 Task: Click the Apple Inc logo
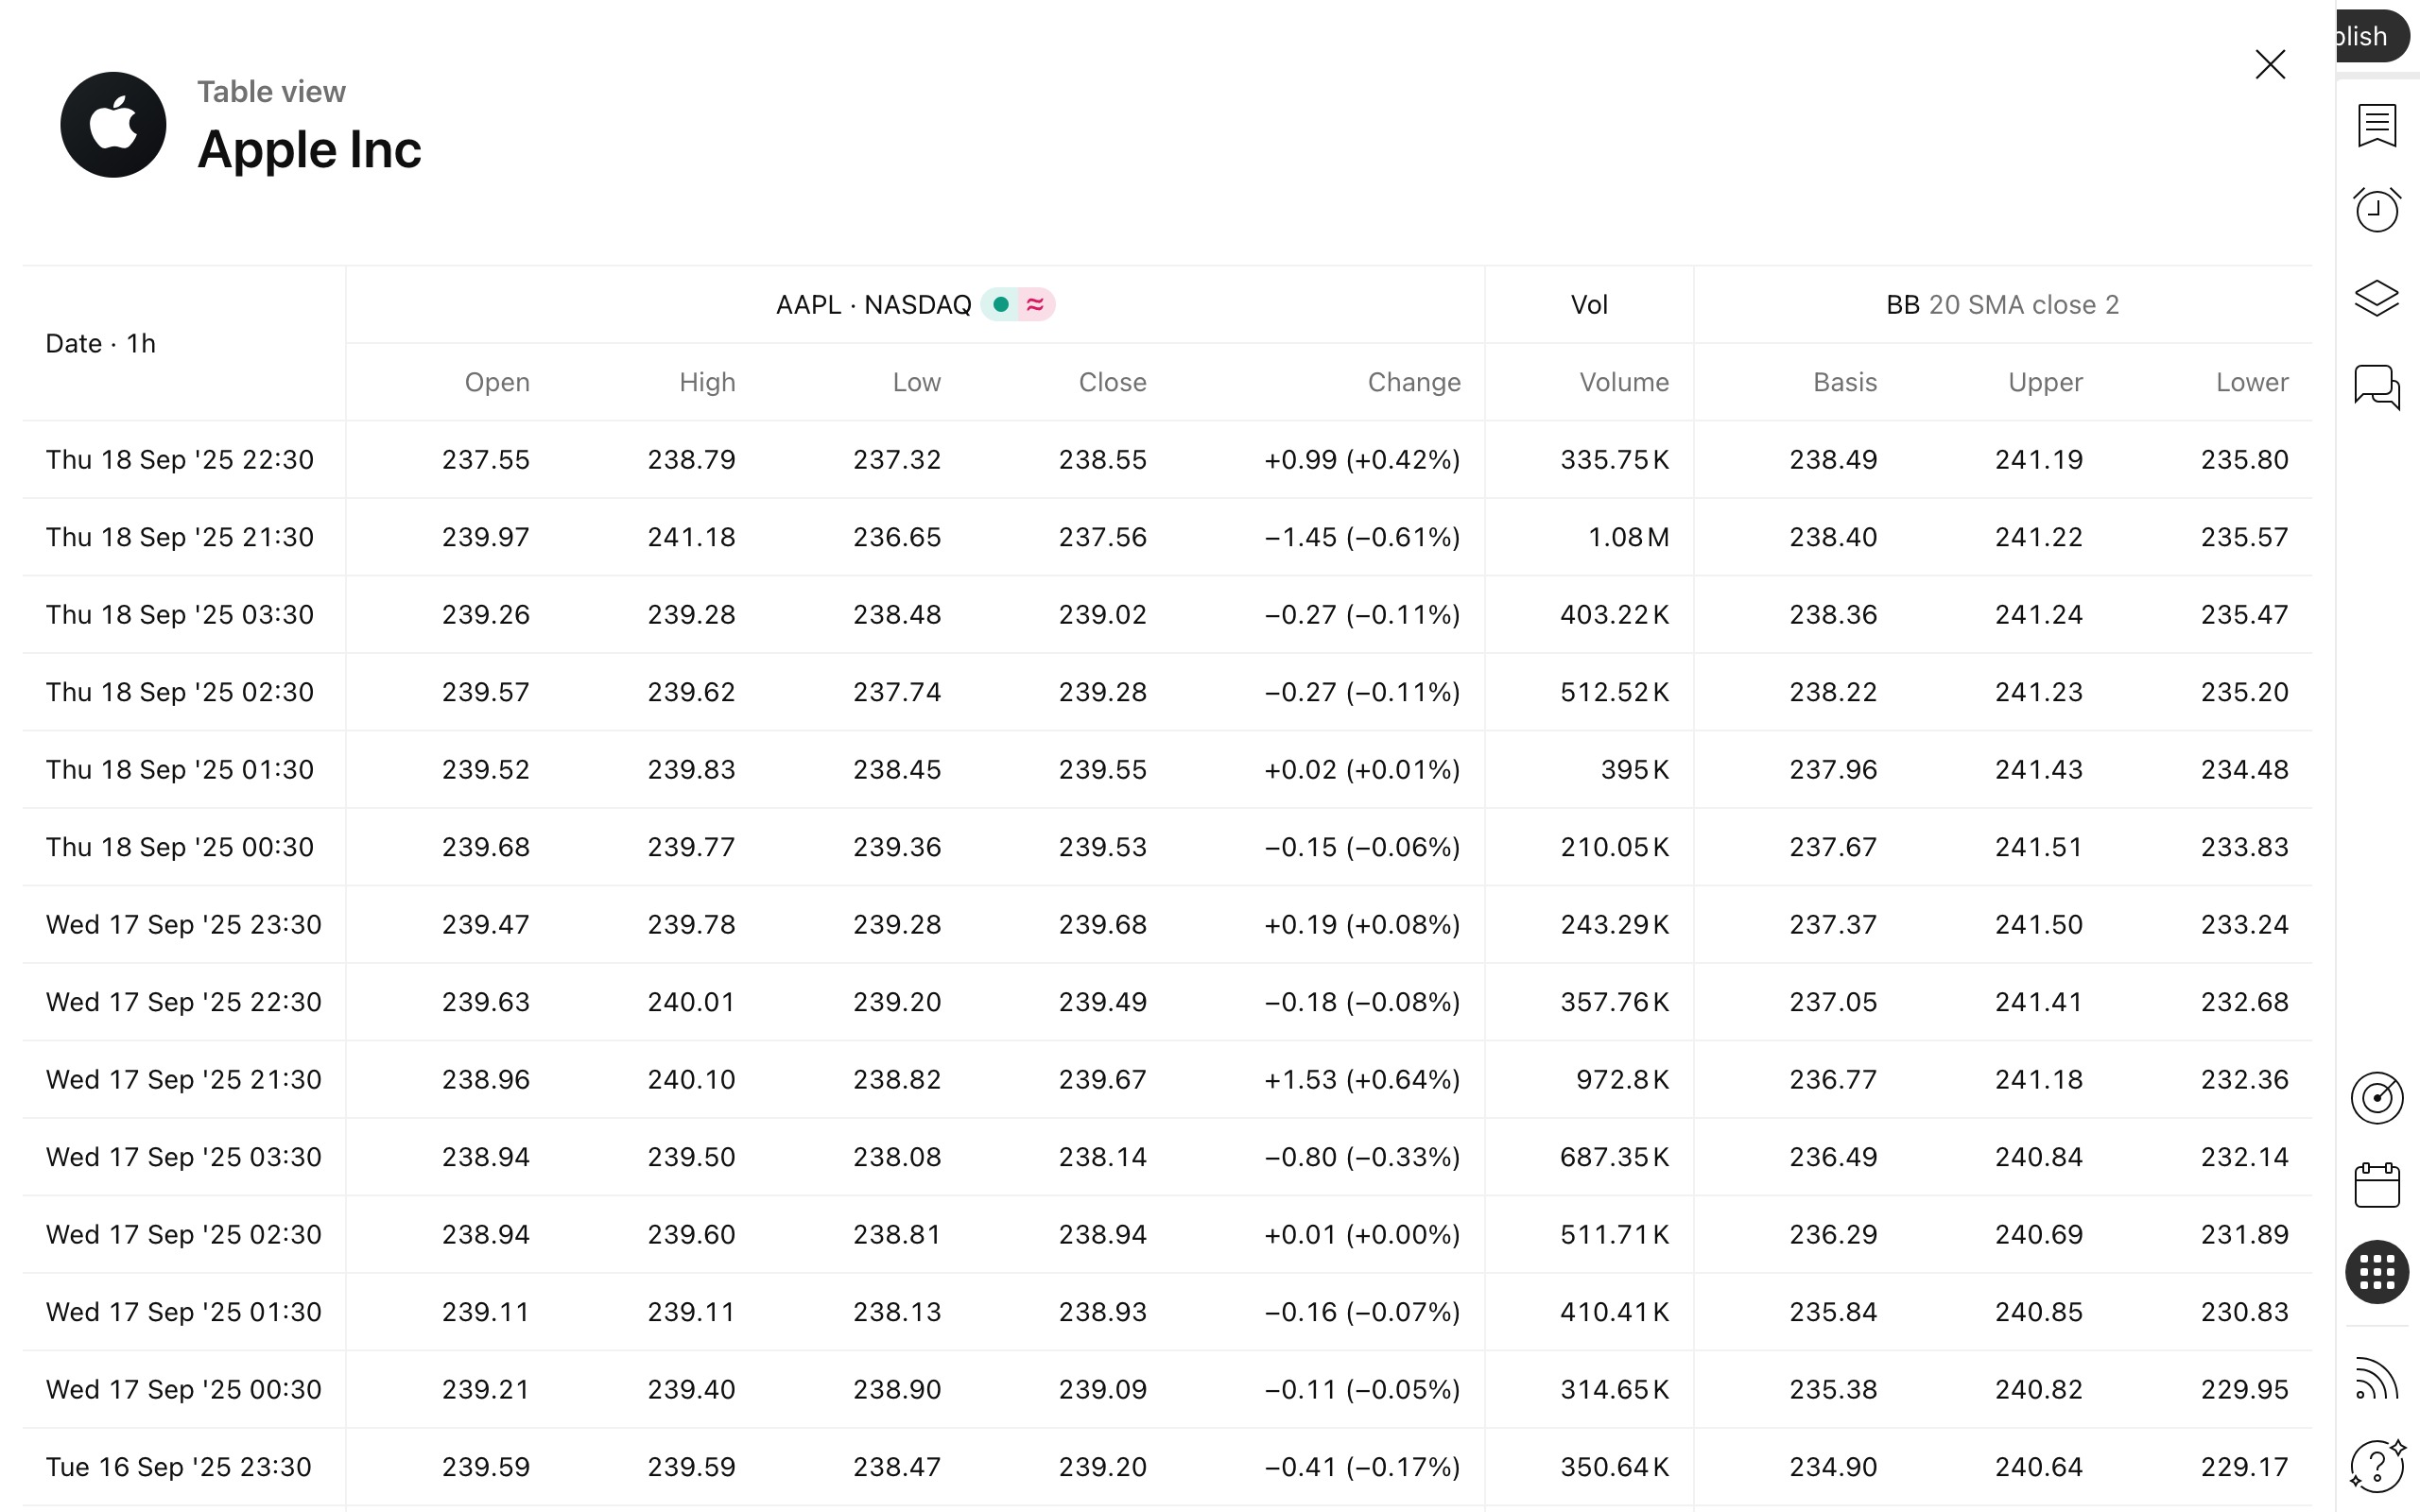[113, 125]
